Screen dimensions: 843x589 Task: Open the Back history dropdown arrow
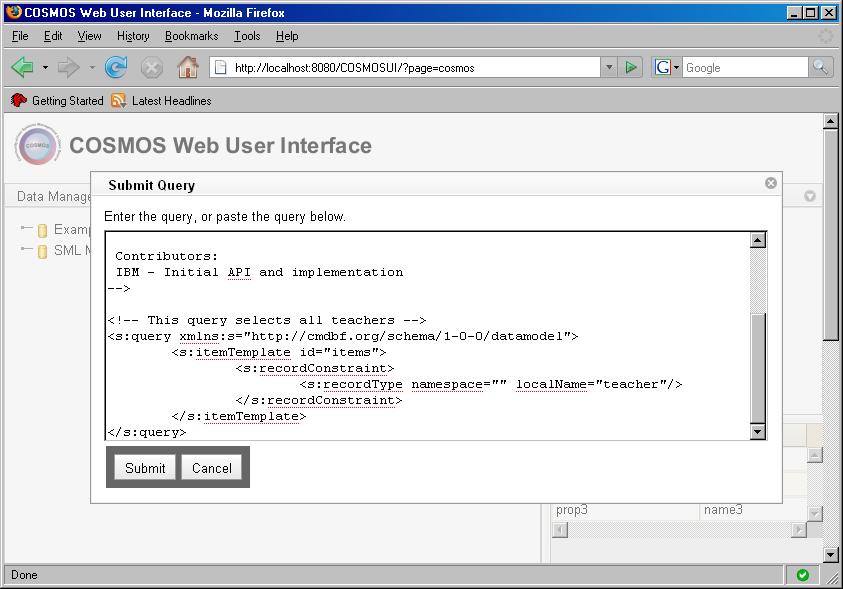[x=45, y=68]
